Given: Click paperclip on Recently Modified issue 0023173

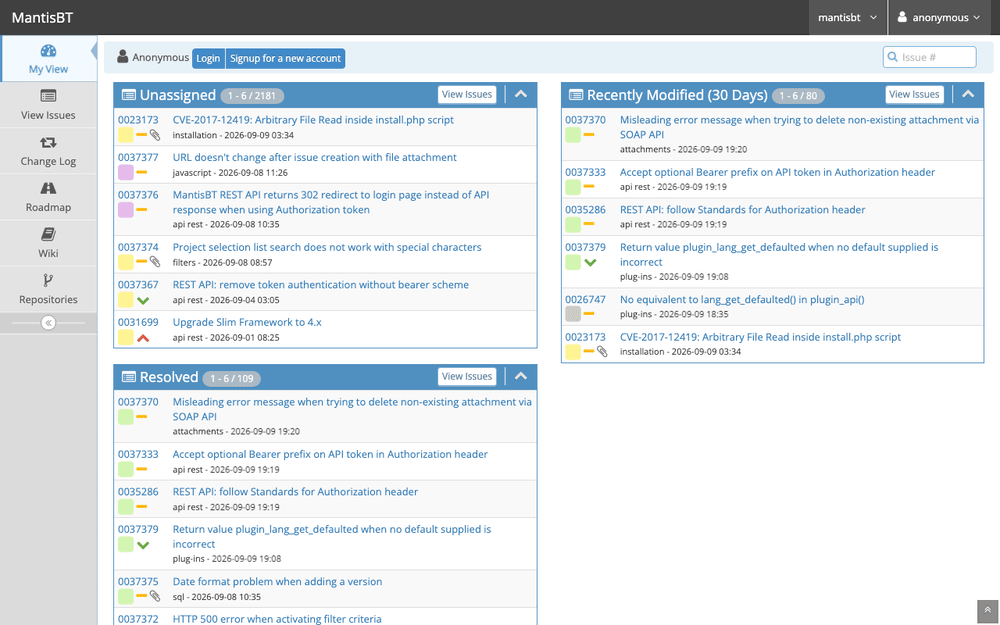Looking at the screenshot, I should coord(602,351).
